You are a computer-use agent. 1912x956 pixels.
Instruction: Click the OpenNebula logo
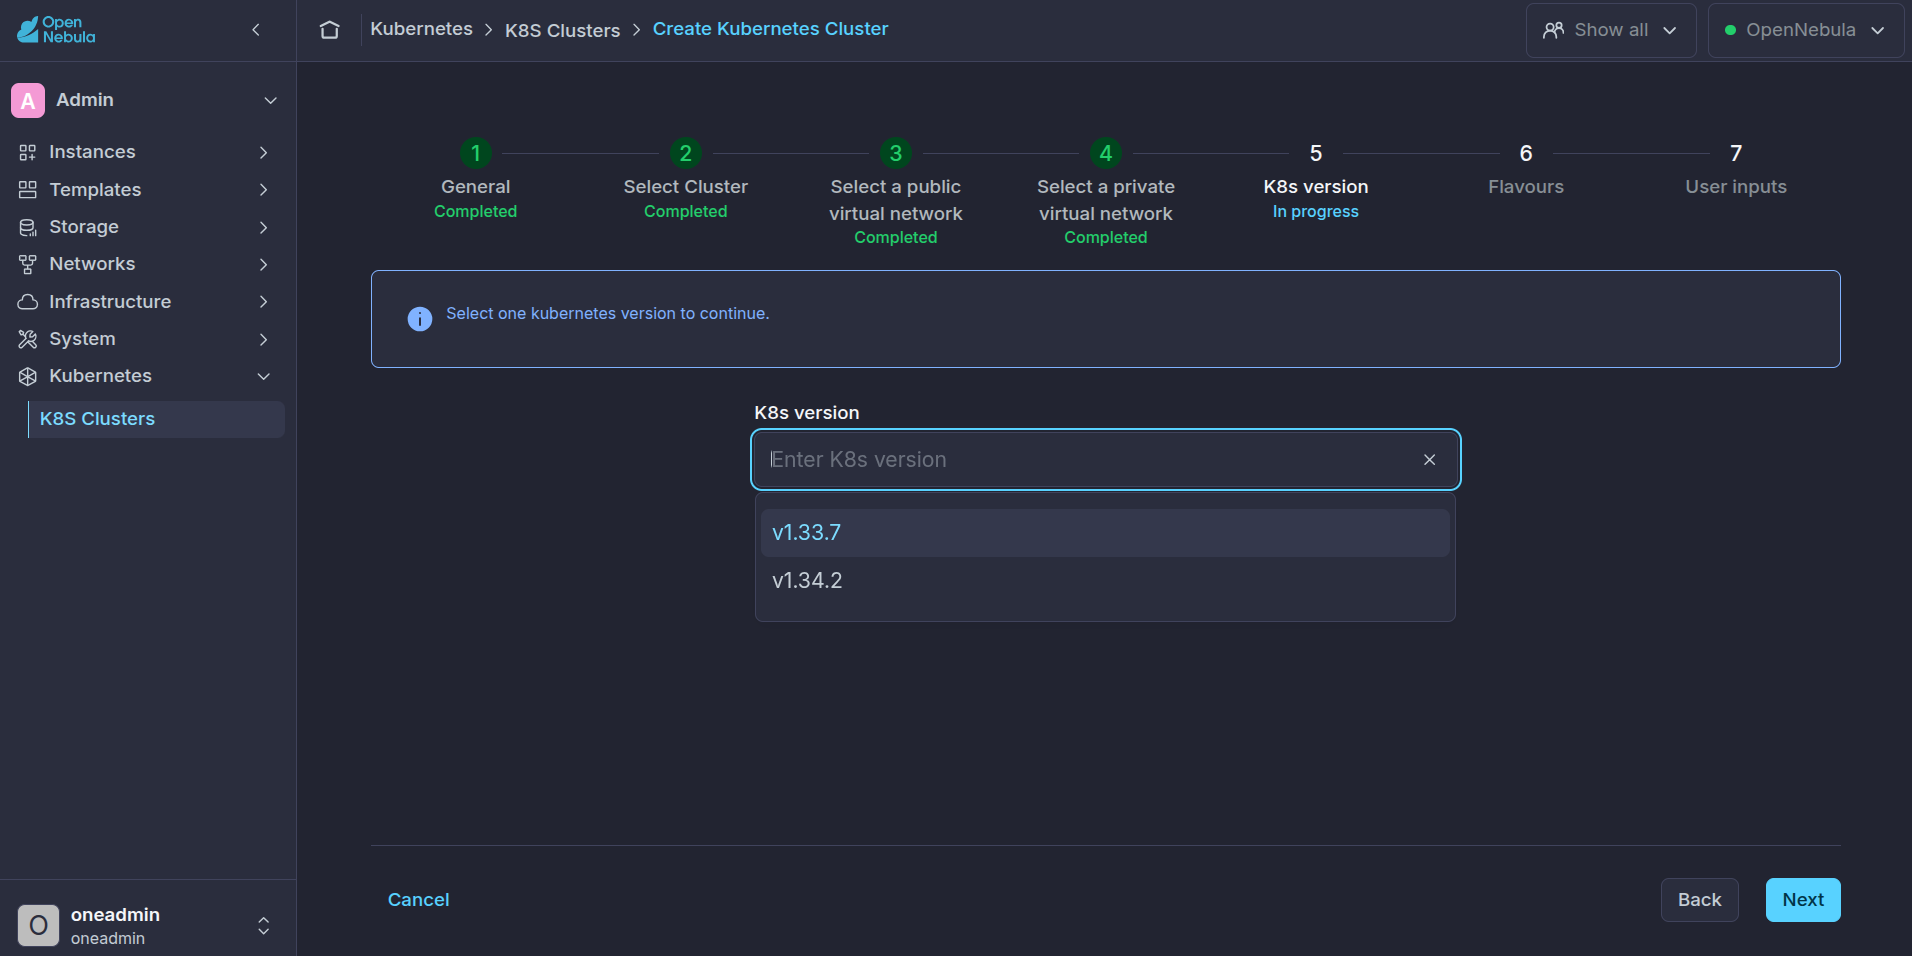56,30
